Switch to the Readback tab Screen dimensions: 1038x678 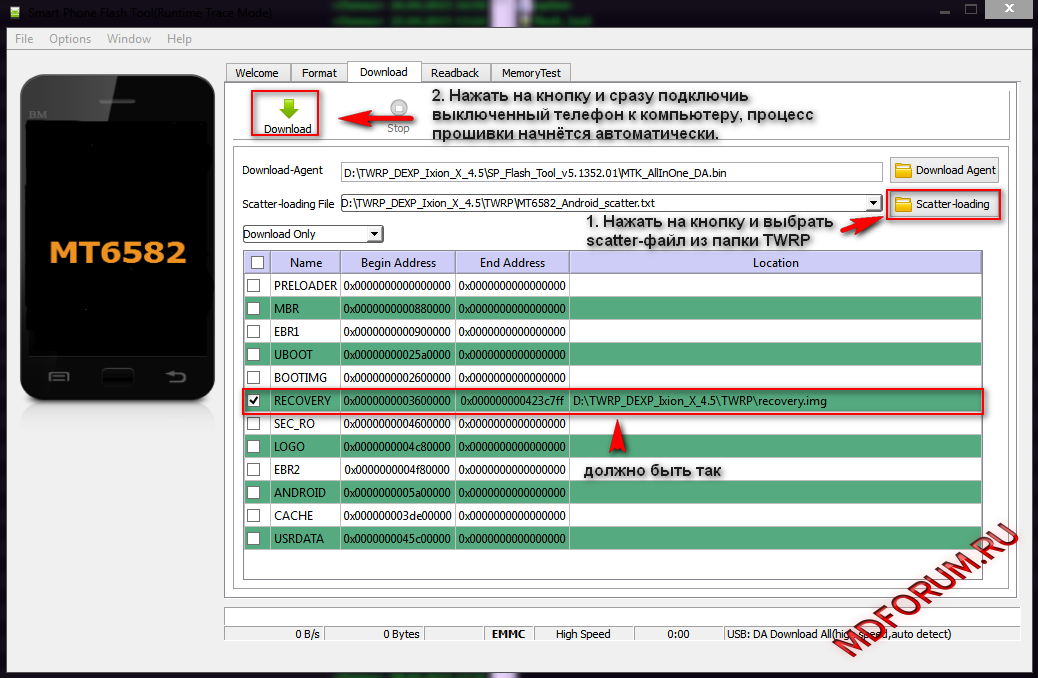tap(455, 73)
